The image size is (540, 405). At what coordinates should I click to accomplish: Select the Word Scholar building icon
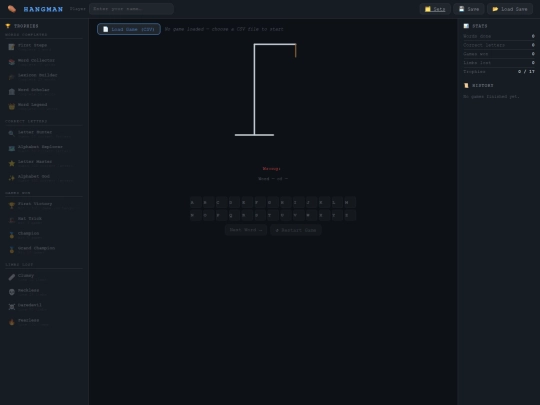tap(12, 92)
